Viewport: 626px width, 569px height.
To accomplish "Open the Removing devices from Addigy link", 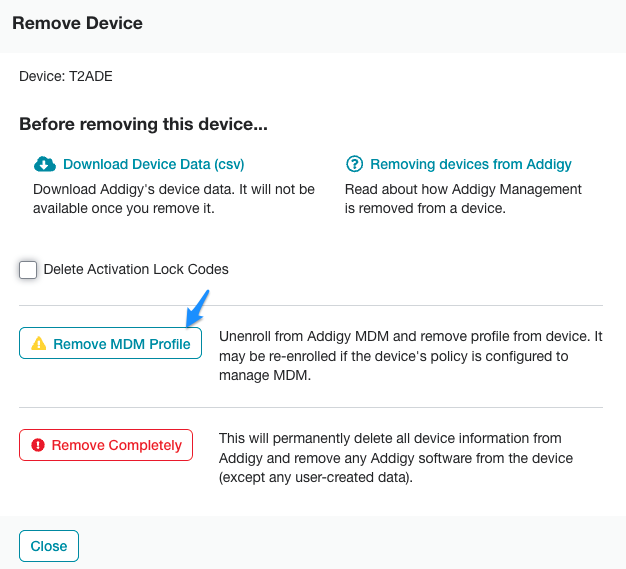I will pyautogui.click(x=470, y=164).
